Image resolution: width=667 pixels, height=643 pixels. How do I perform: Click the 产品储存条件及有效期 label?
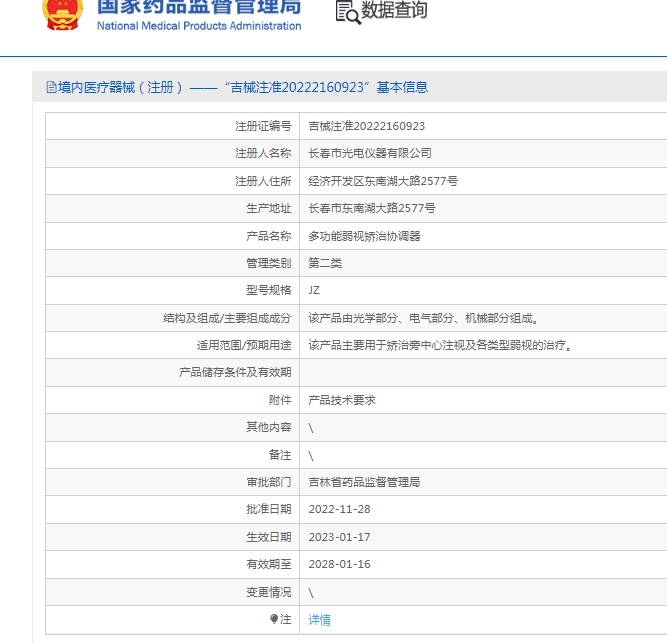235,373
